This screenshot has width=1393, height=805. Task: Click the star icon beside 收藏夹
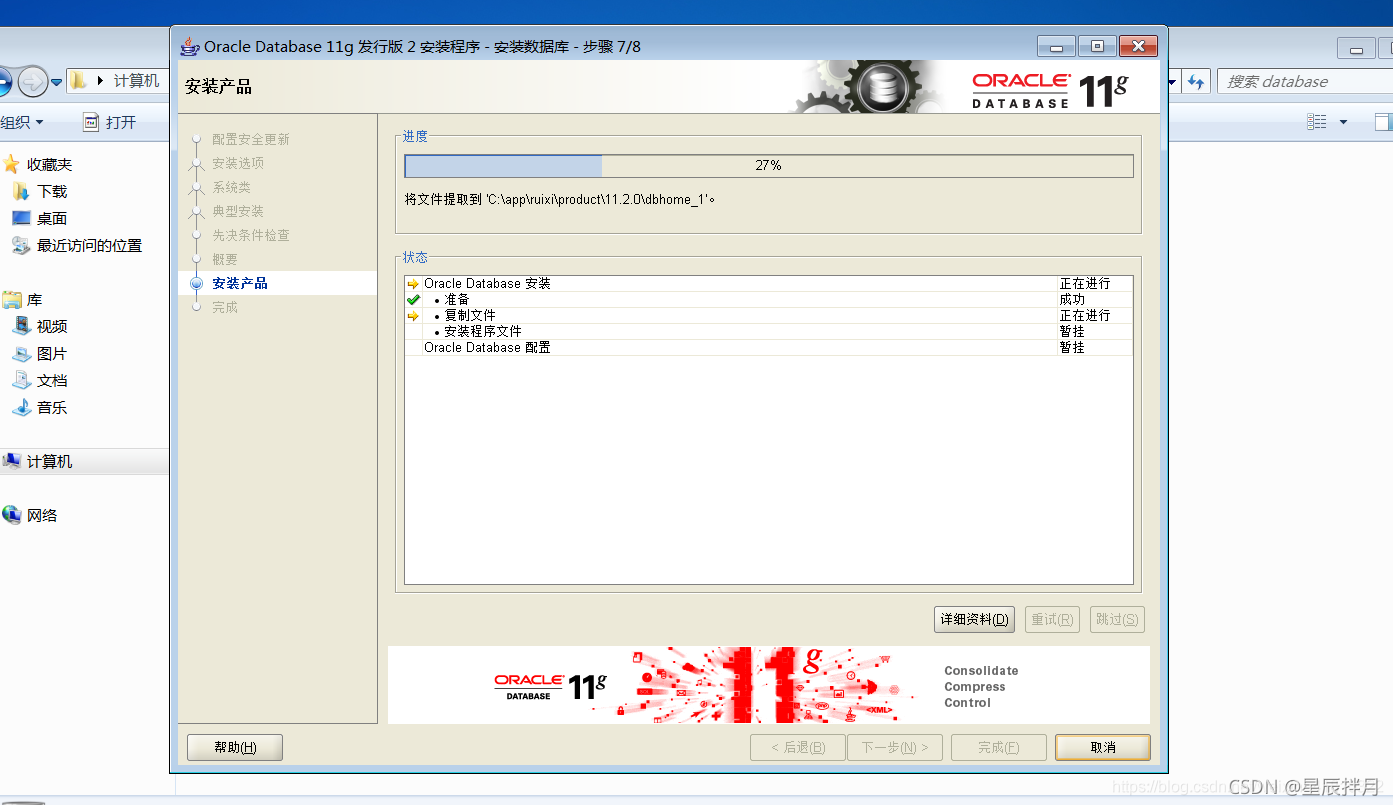point(11,164)
